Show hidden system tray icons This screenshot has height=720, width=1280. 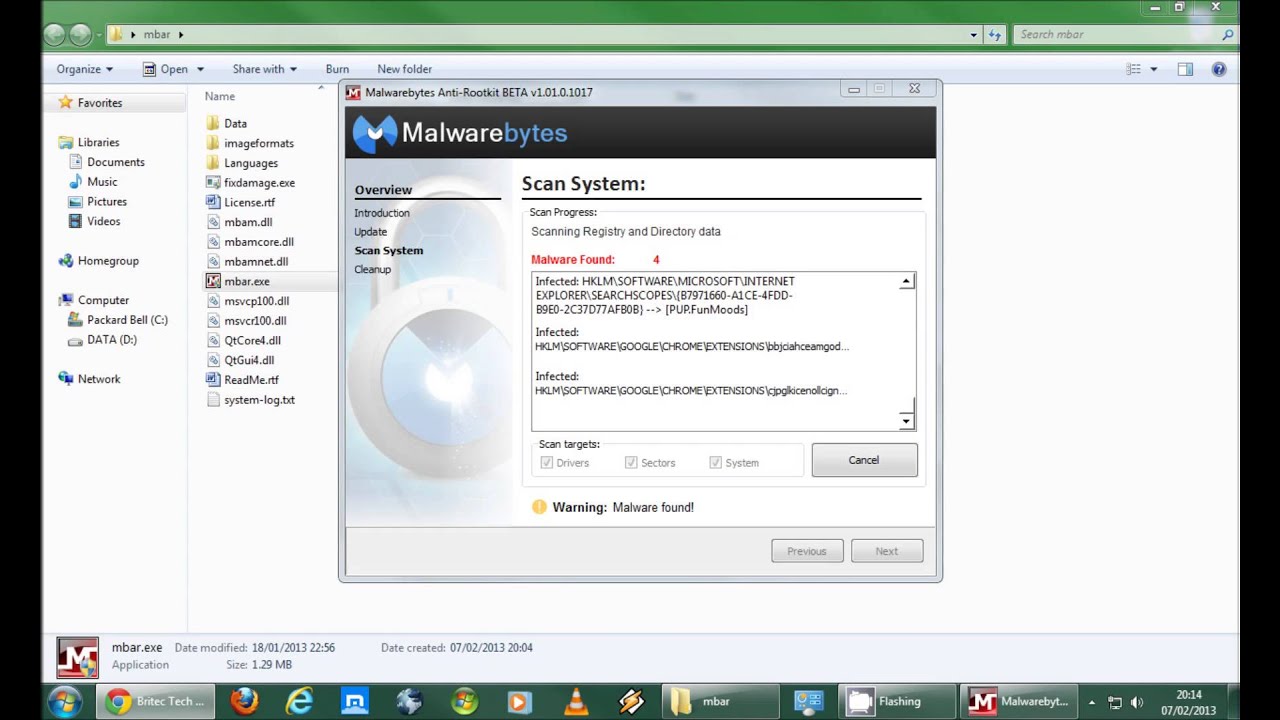(x=1091, y=702)
